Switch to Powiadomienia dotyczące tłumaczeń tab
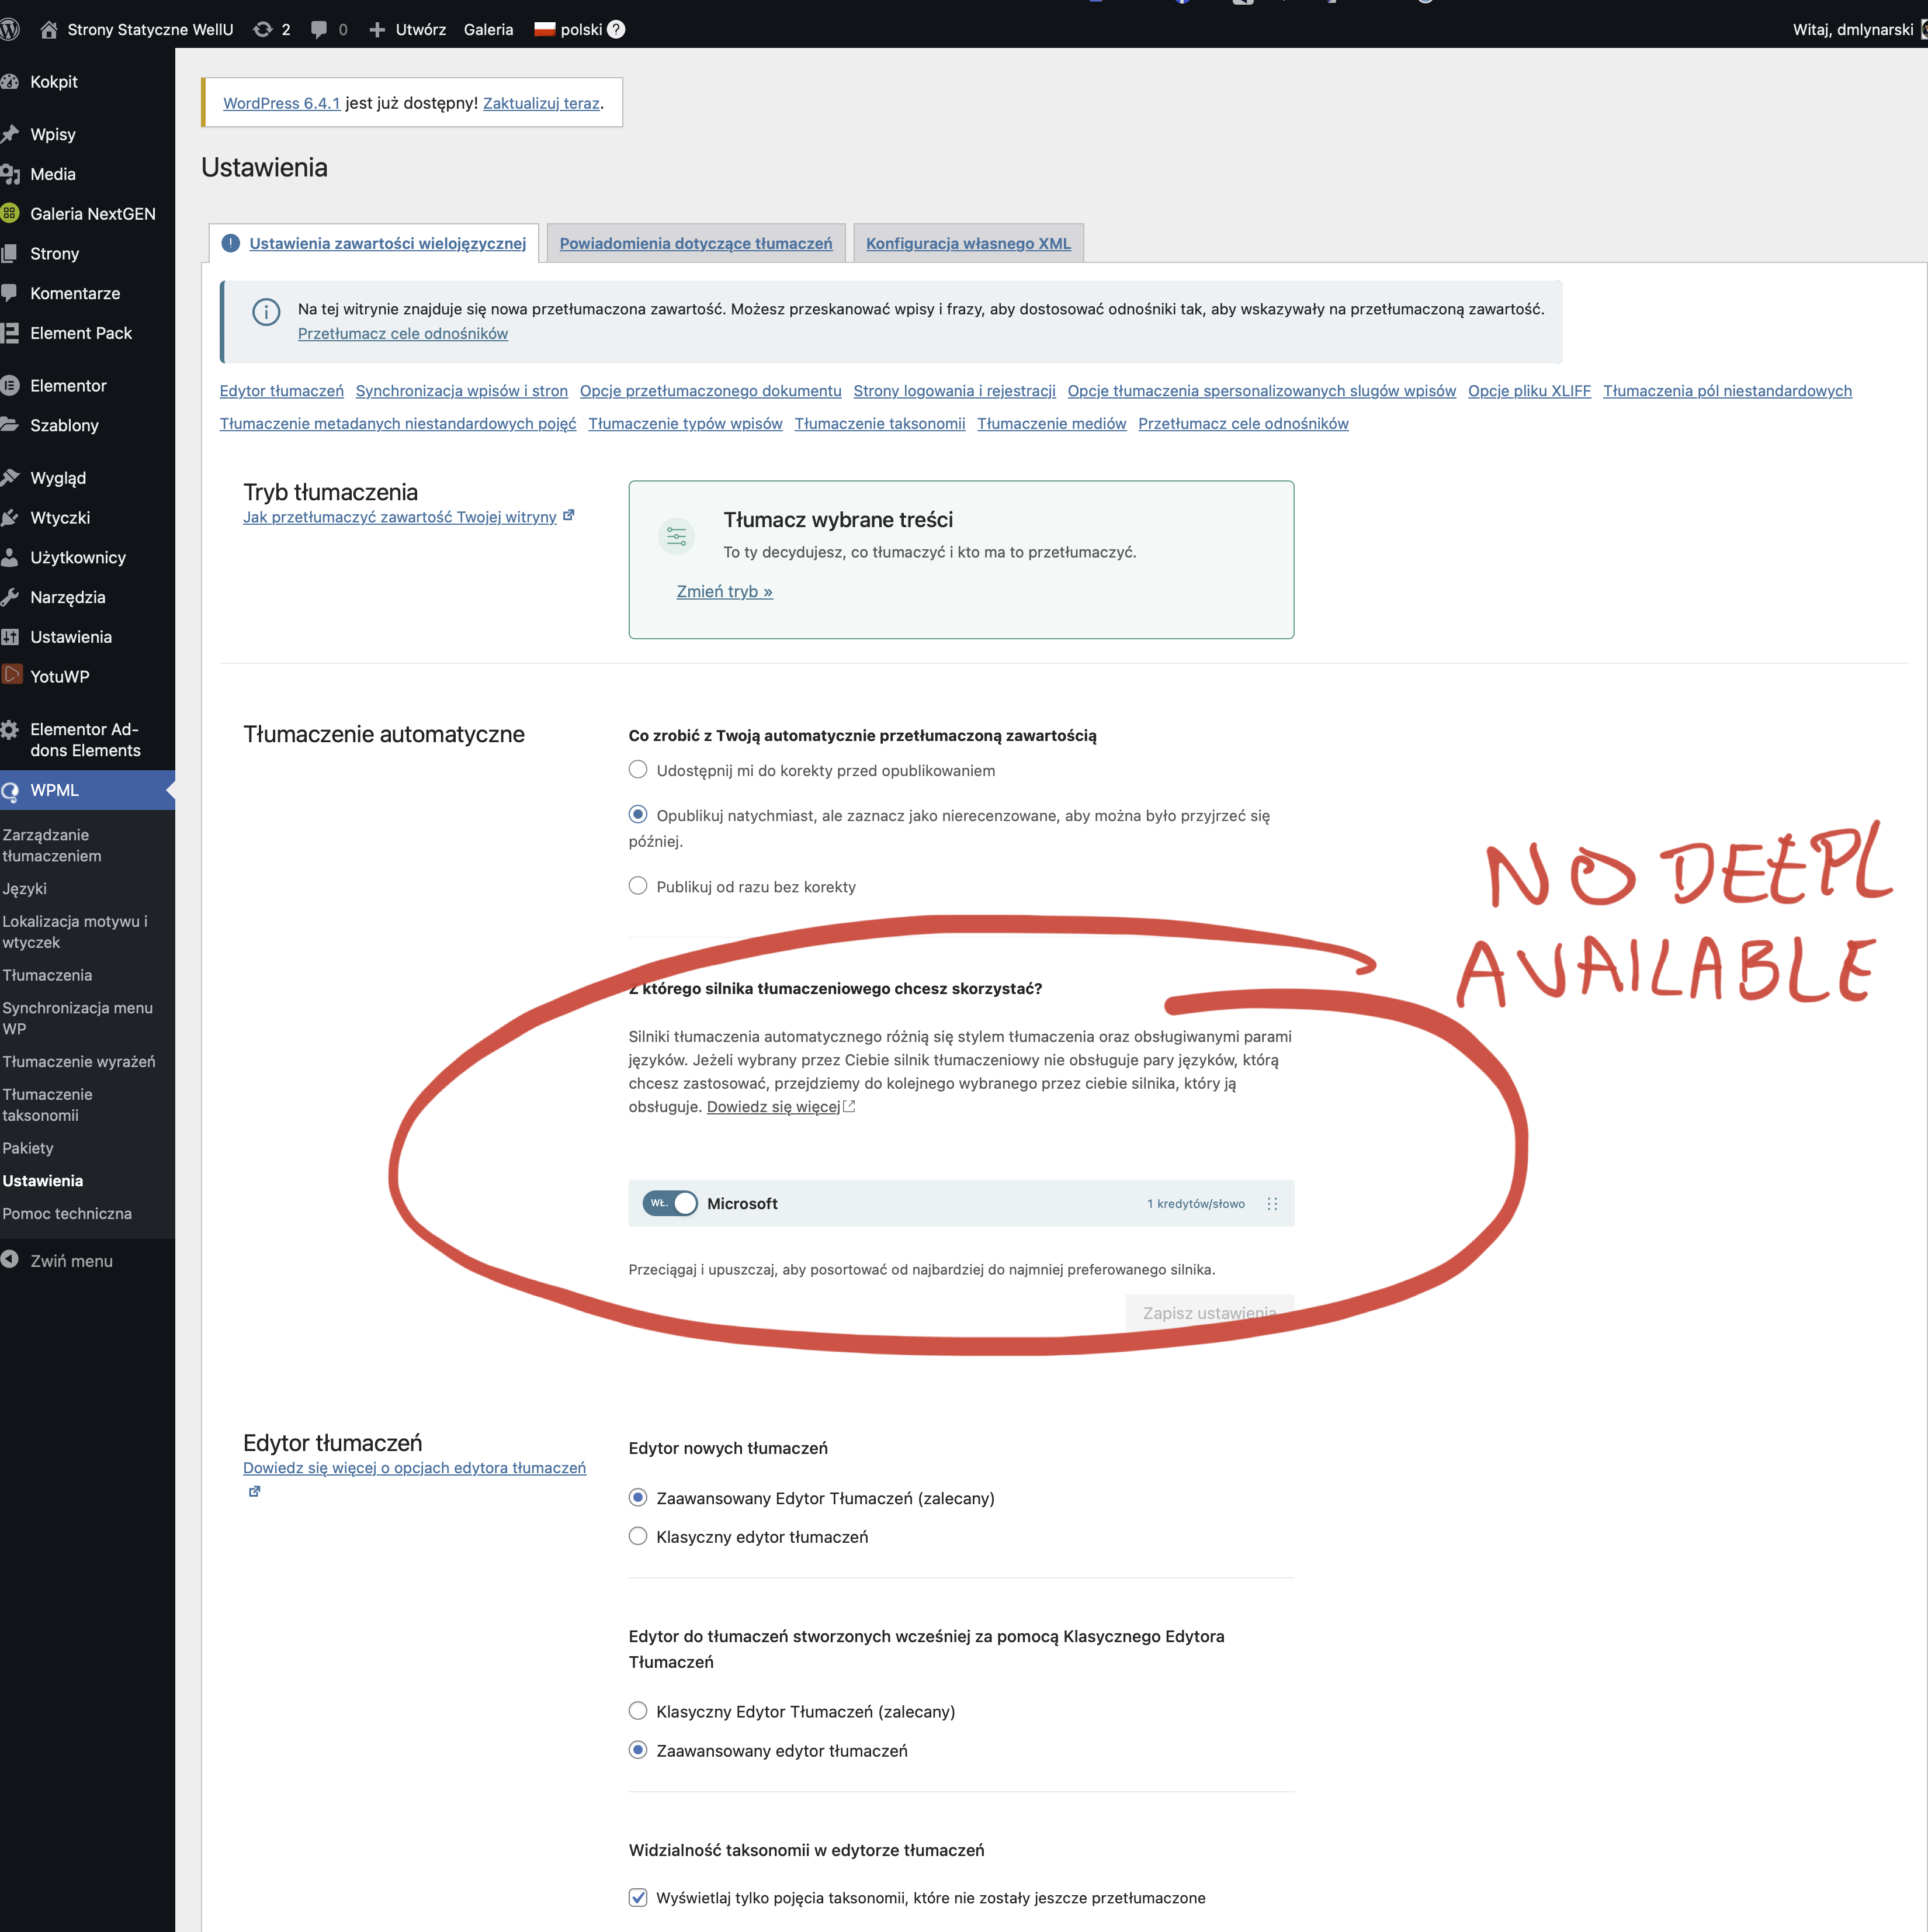The image size is (1928, 1932). 696,243
